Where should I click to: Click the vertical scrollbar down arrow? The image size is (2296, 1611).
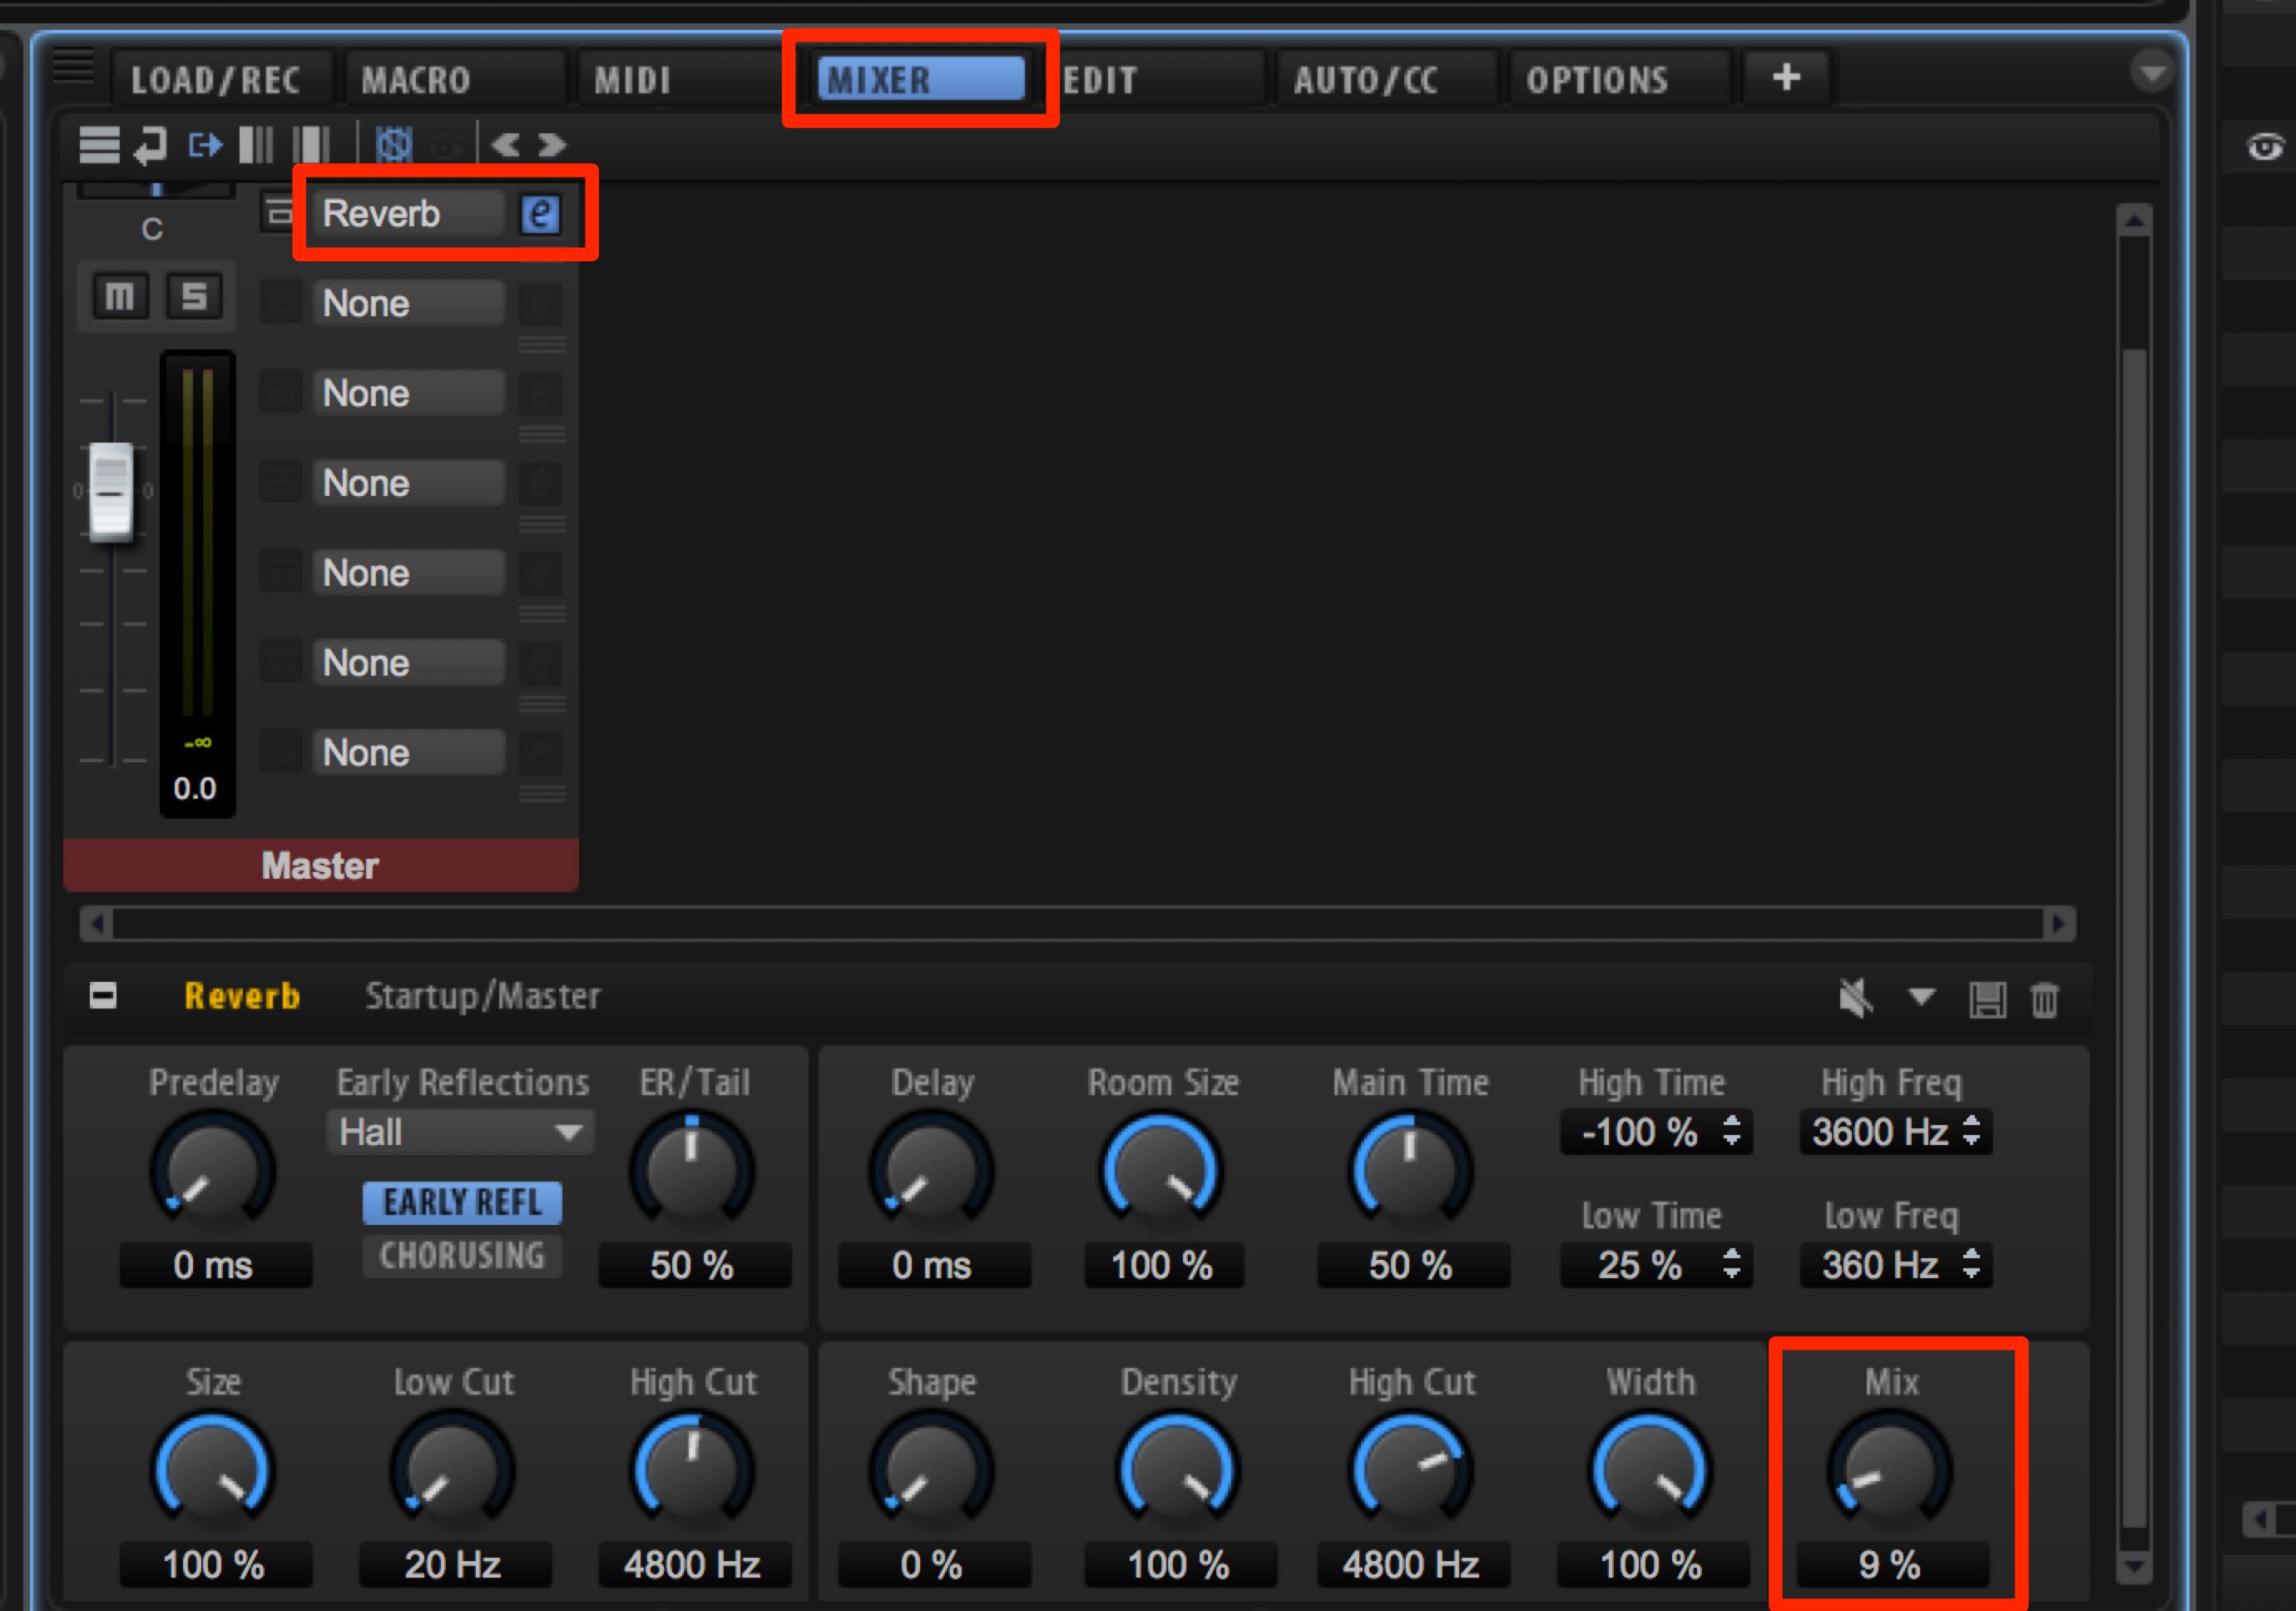(x=2134, y=1565)
